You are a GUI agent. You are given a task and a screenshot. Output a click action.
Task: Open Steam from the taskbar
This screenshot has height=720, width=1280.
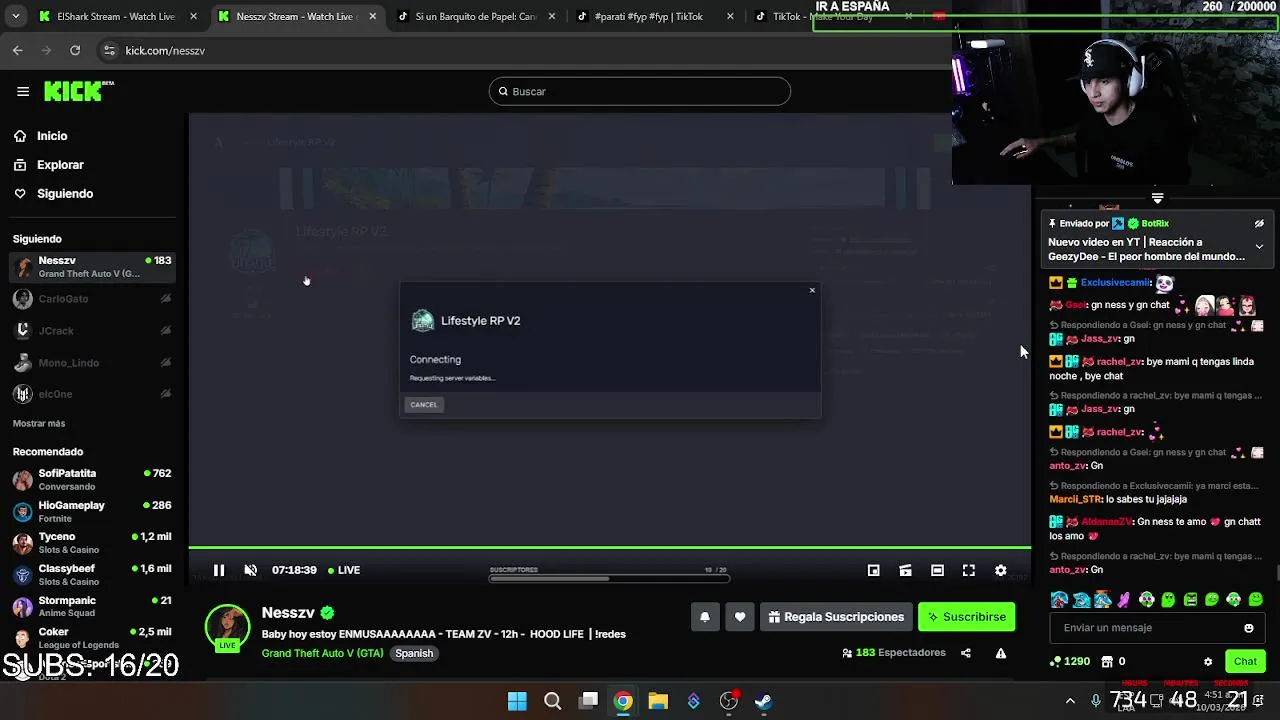(763, 701)
